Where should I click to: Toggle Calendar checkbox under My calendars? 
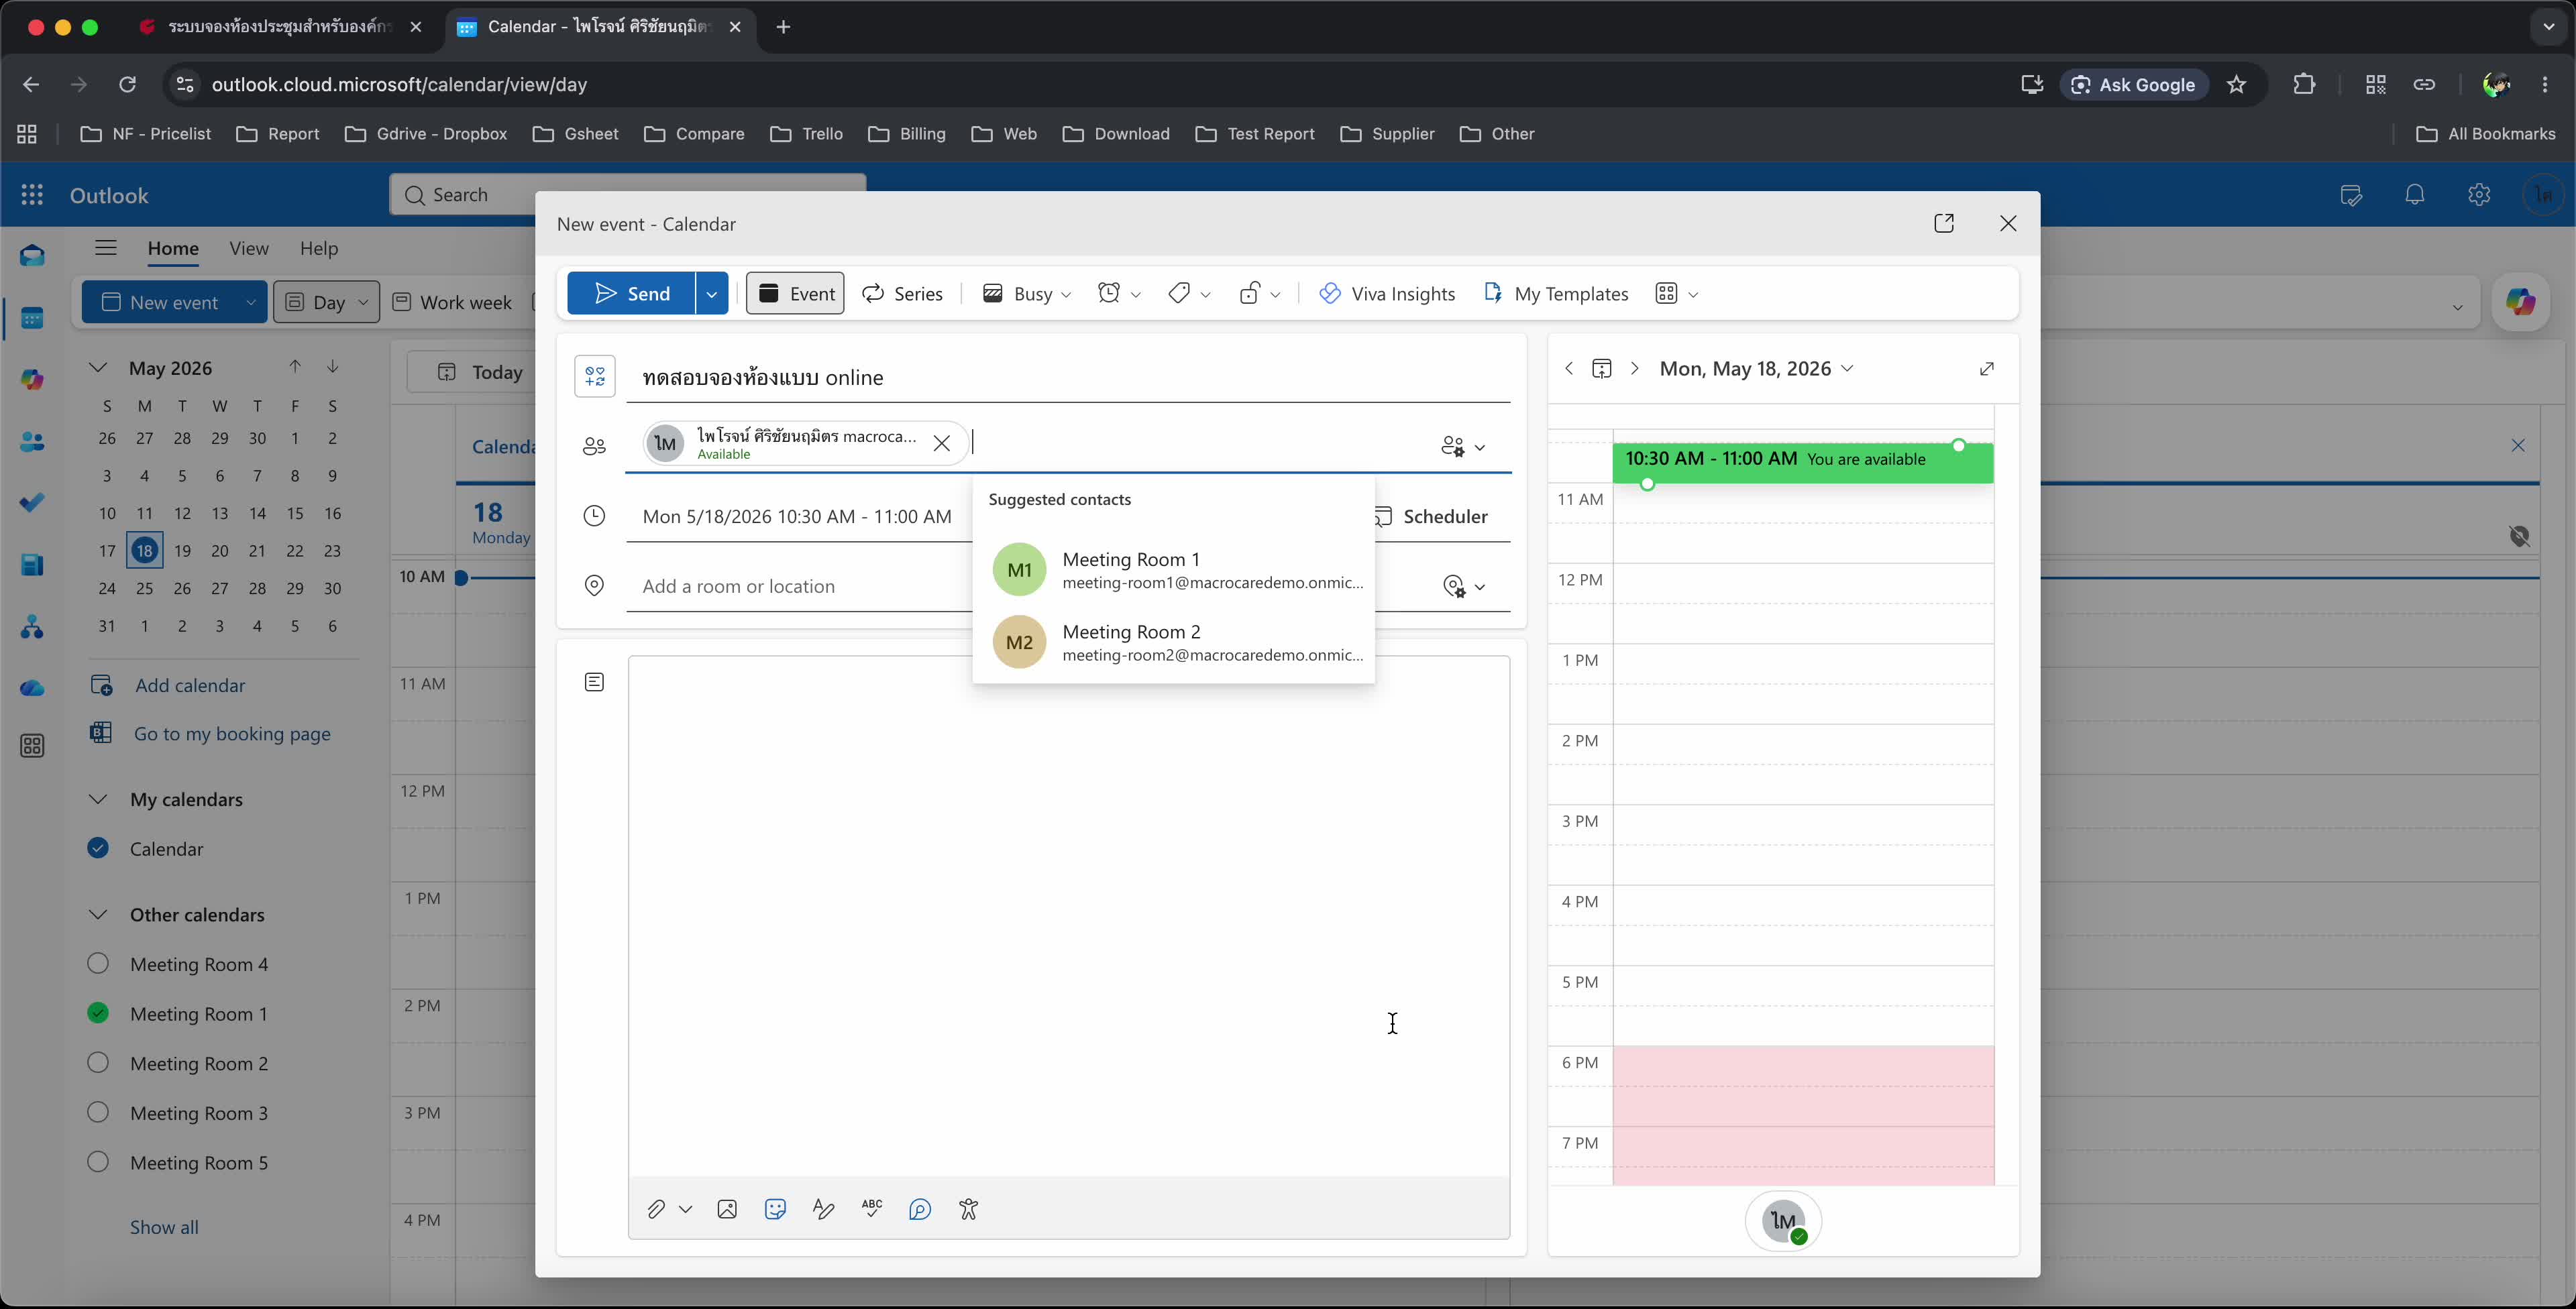[98, 848]
